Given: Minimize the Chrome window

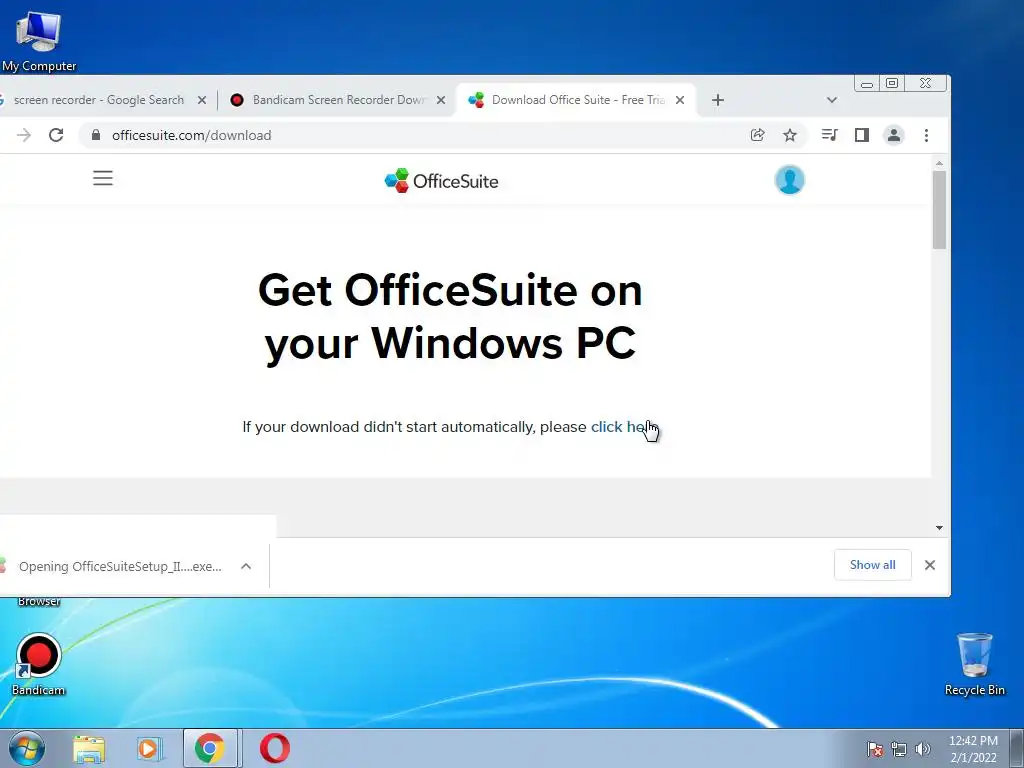Looking at the screenshot, I should pyautogui.click(x=867, y=84).
